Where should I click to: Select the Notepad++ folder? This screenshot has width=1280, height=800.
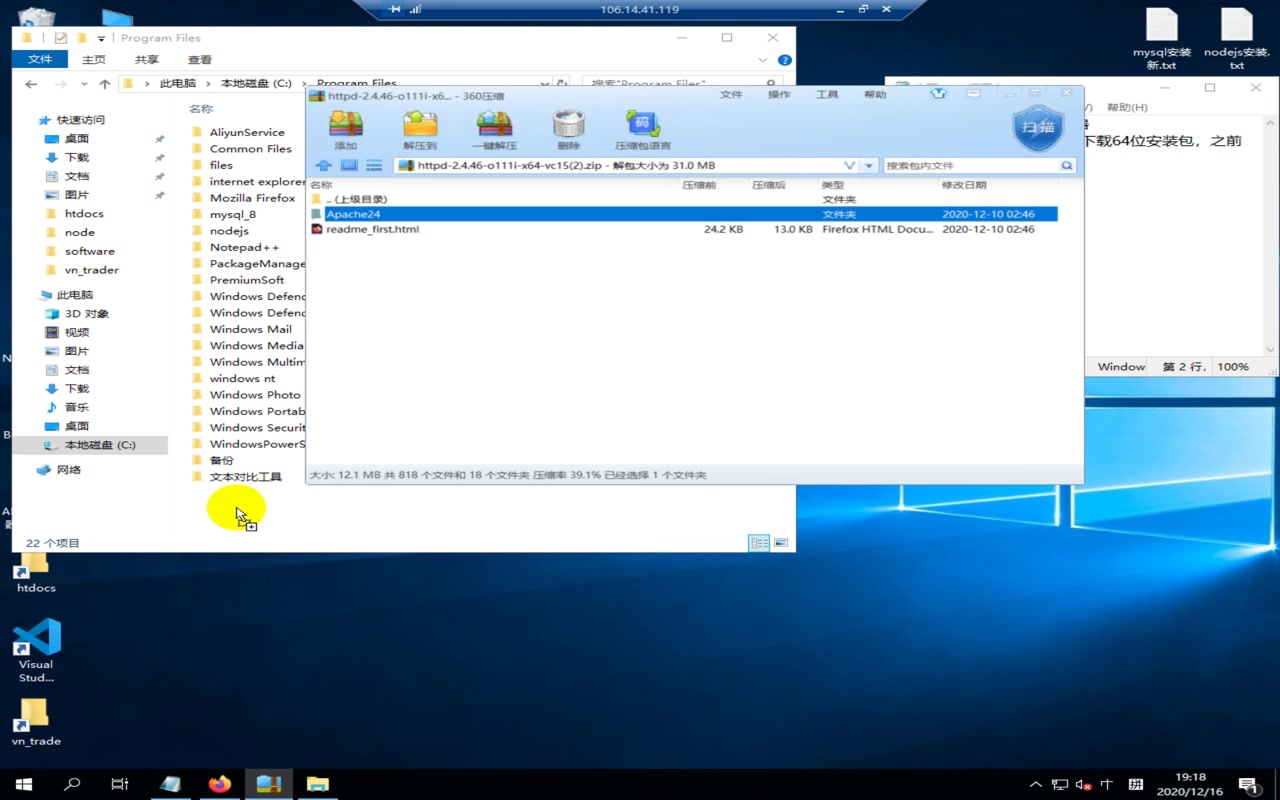pyautogui.click(x=244, y=247)
